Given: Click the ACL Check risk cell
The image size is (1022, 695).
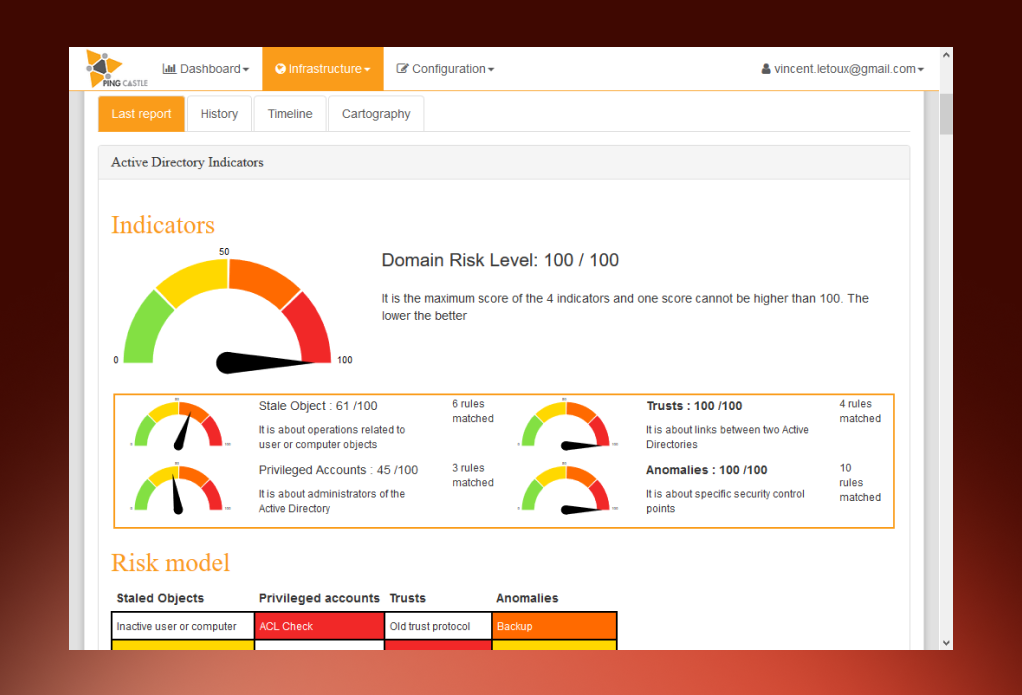Looking at the screenshot, I should 319,626.
